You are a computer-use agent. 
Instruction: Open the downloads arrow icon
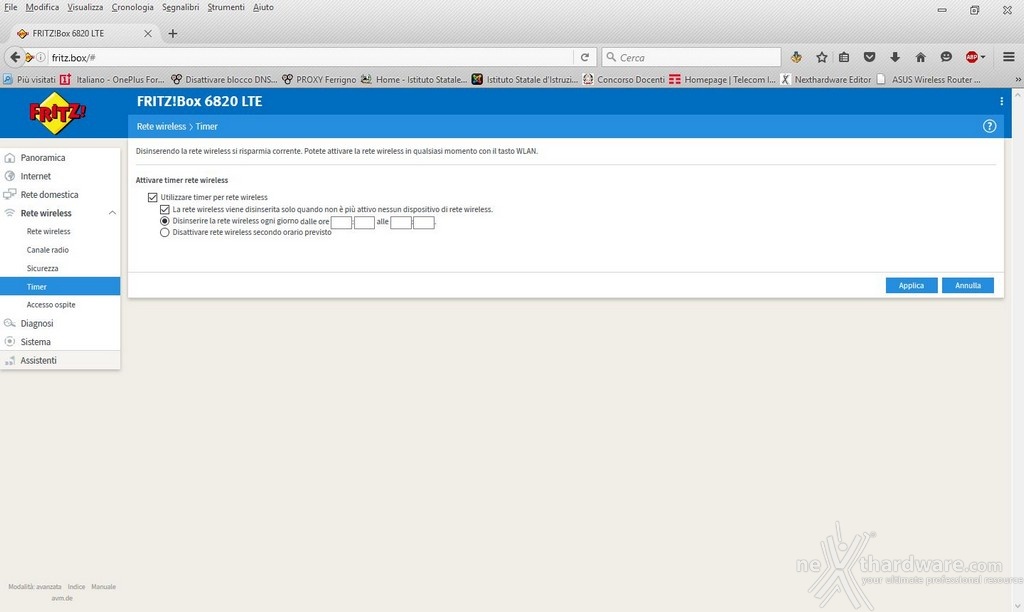point(895,57)
